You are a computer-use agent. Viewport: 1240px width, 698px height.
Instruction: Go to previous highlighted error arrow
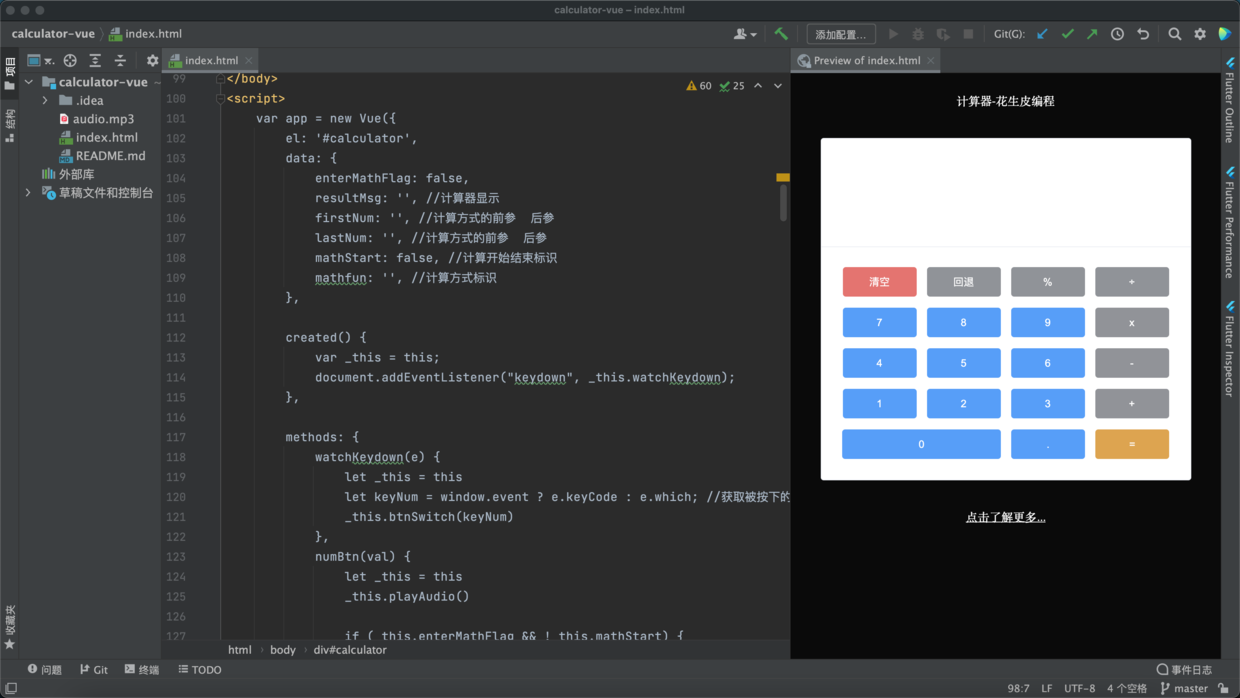758,86
